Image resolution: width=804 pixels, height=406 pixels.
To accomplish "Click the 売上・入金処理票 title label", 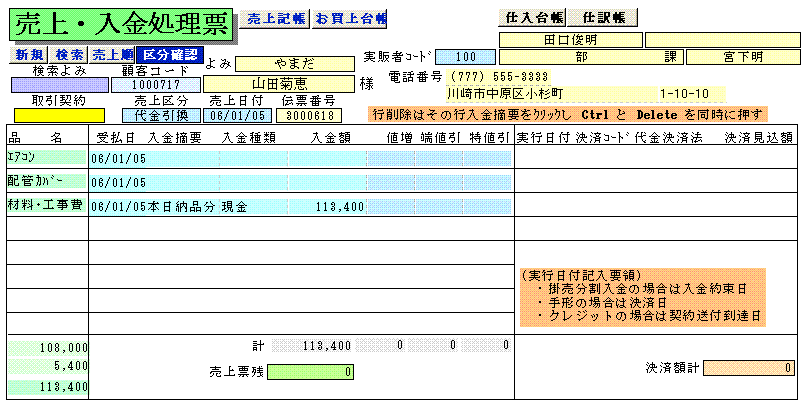I will pyautogui.click(x=120, y=24).
